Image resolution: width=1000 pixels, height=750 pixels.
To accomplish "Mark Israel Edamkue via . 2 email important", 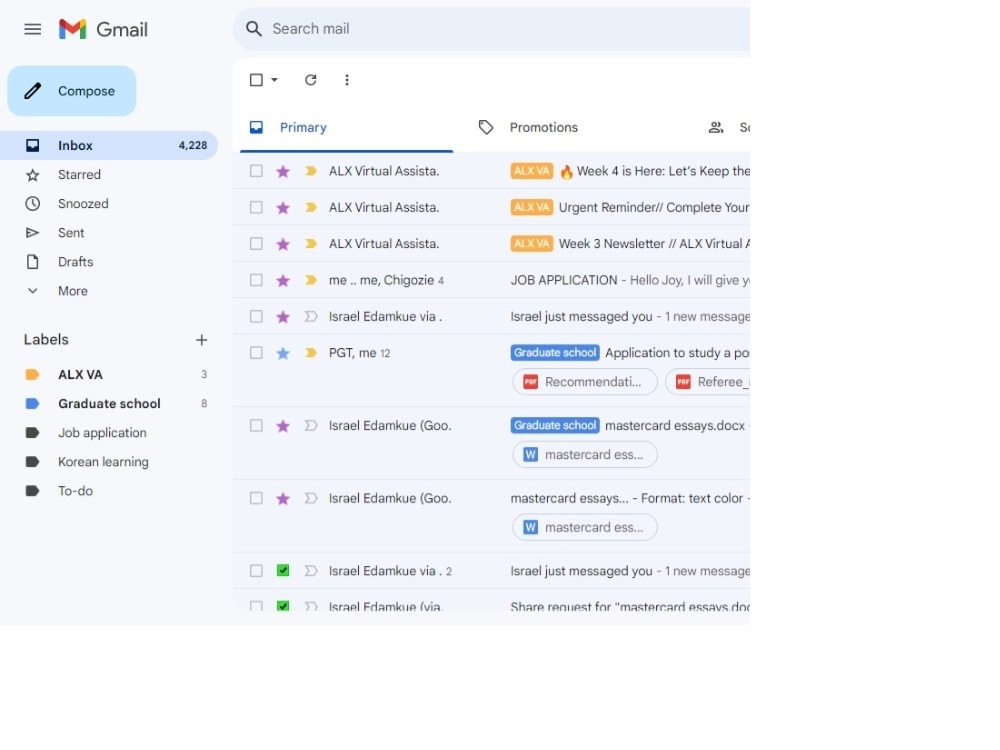I will click(x=311, y=571).
